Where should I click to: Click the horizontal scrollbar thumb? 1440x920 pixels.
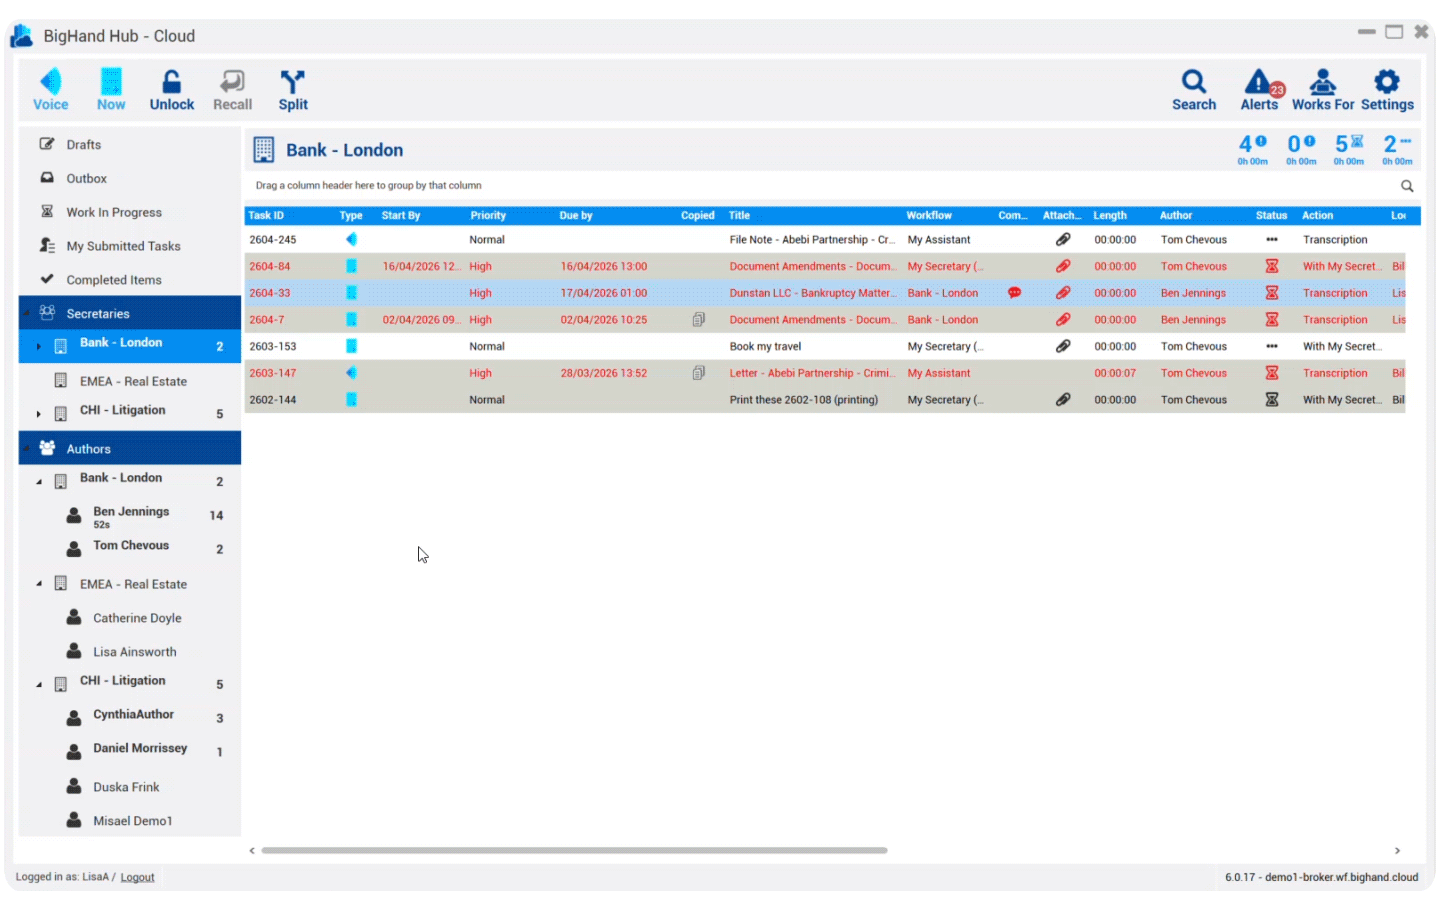click(574, 850)
